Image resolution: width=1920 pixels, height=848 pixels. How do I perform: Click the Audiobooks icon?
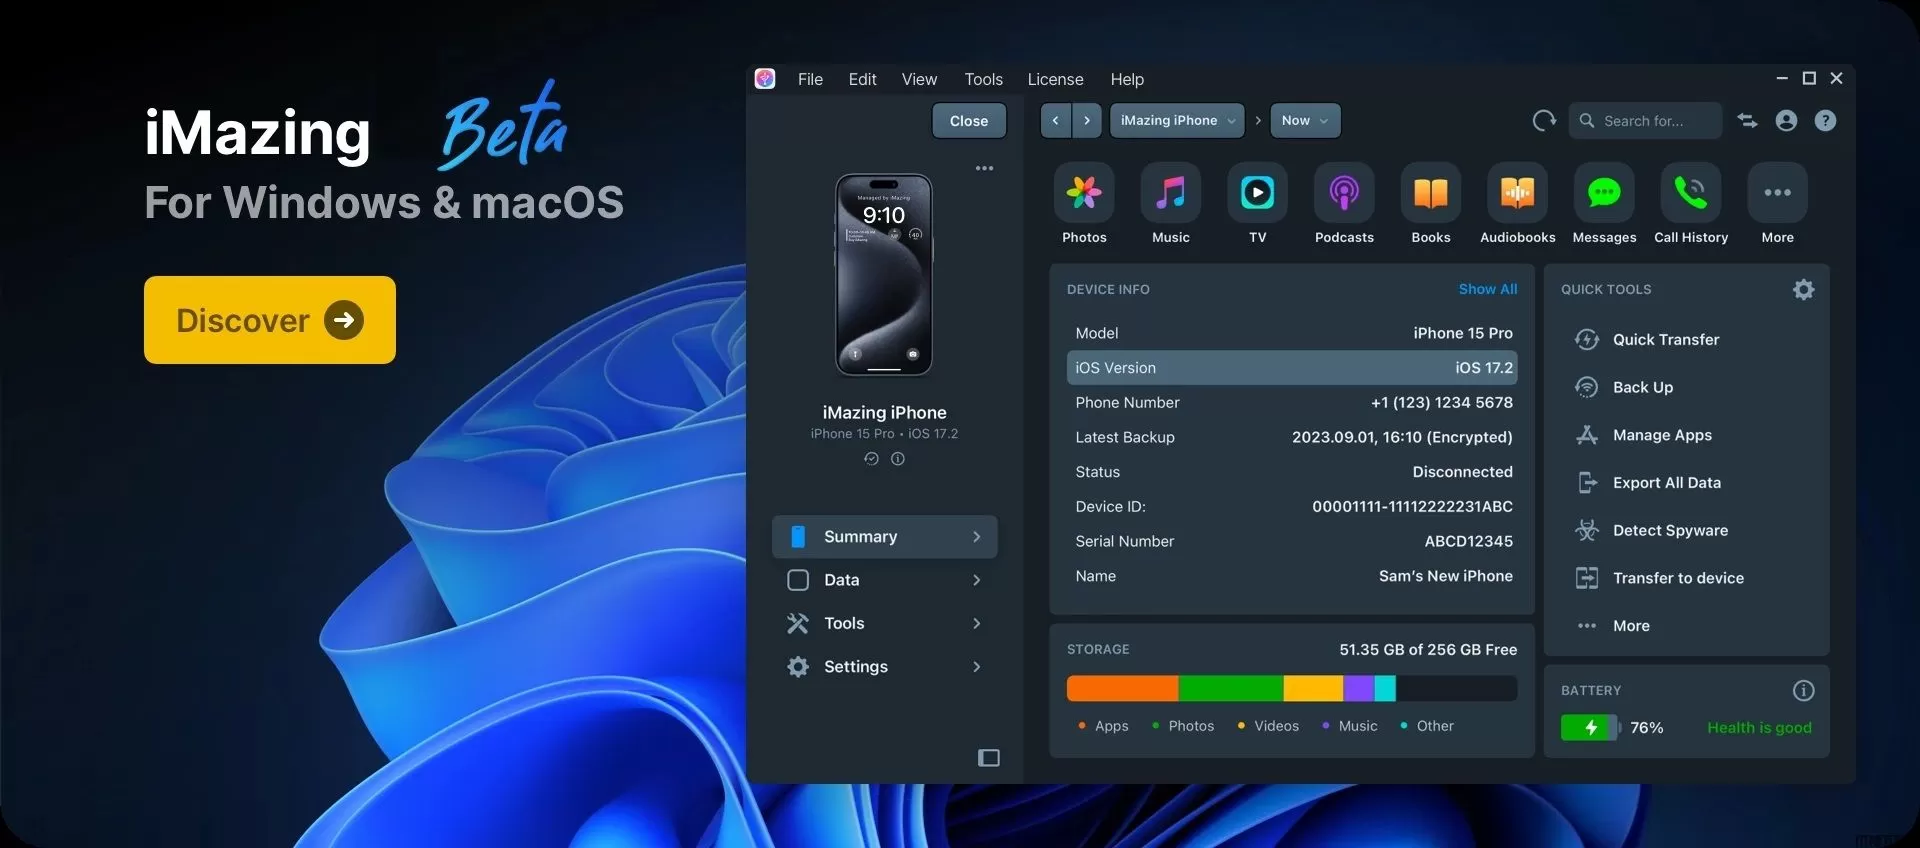(x=1517, y=193)
